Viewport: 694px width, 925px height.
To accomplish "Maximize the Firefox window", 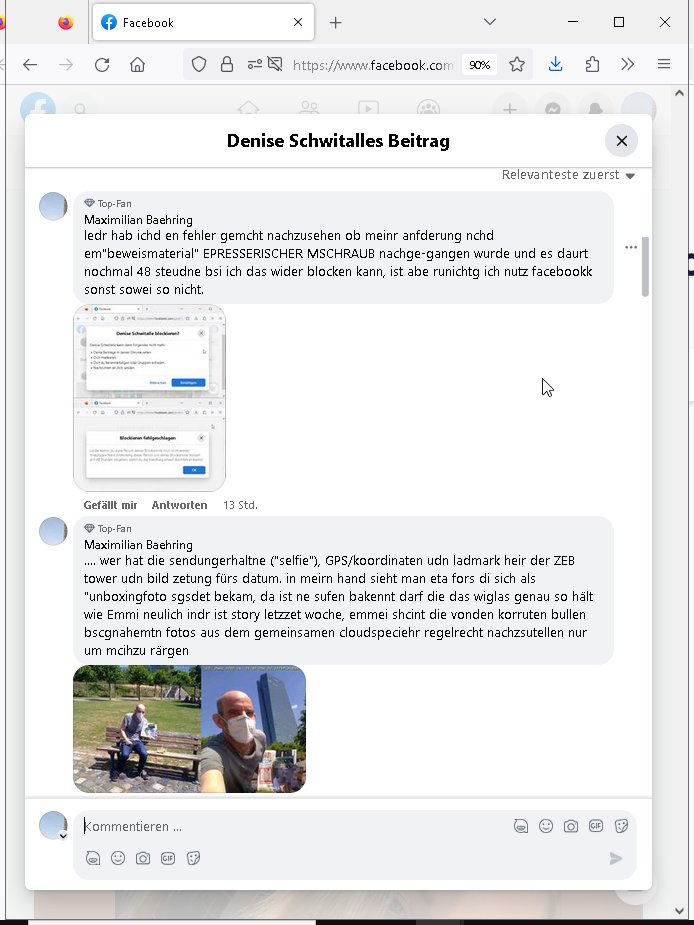I will click(619, 22).
